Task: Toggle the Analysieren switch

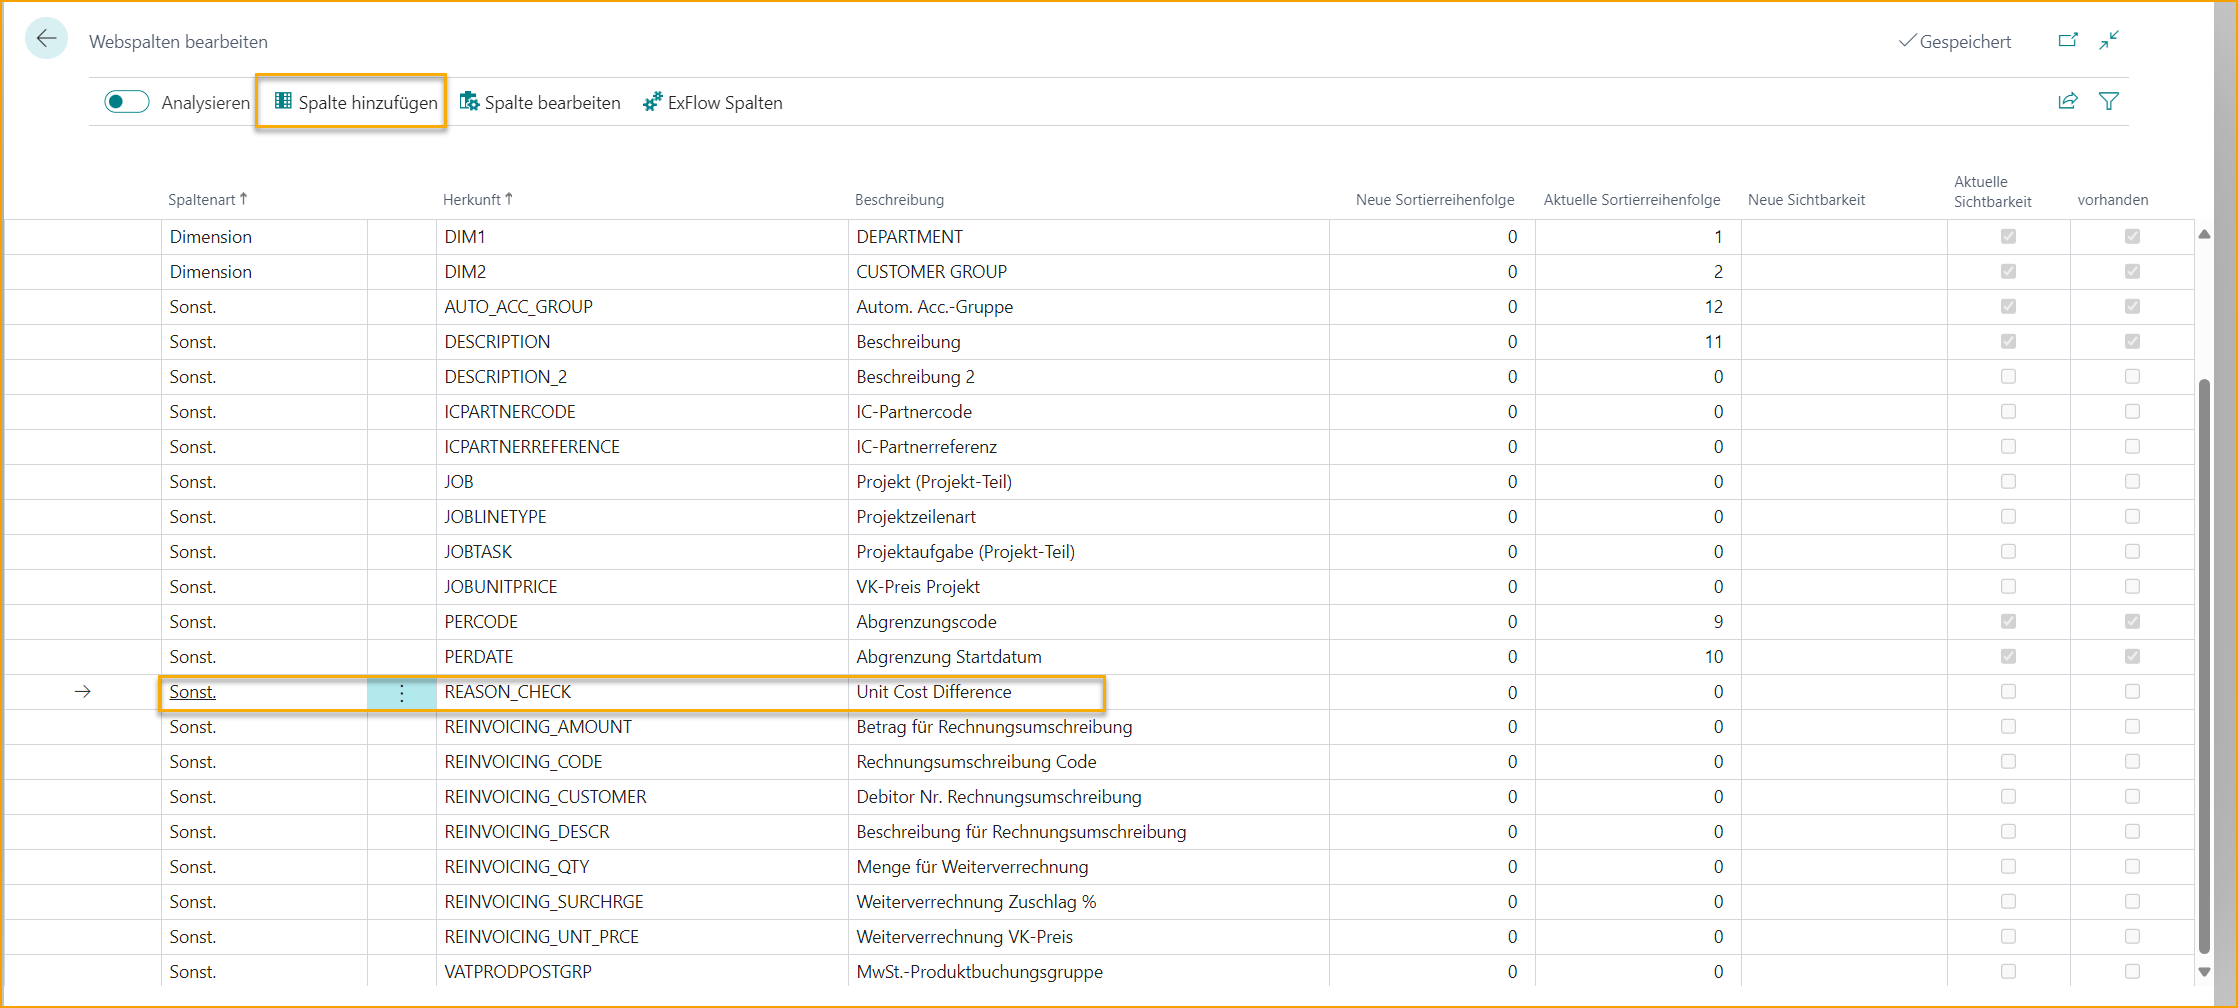Action: click(127, 102)
